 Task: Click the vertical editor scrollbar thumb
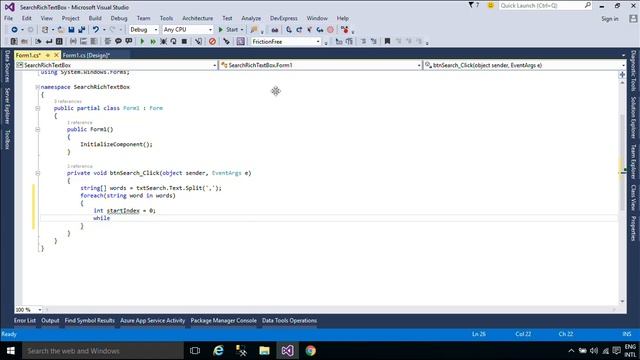click(622, 162)
